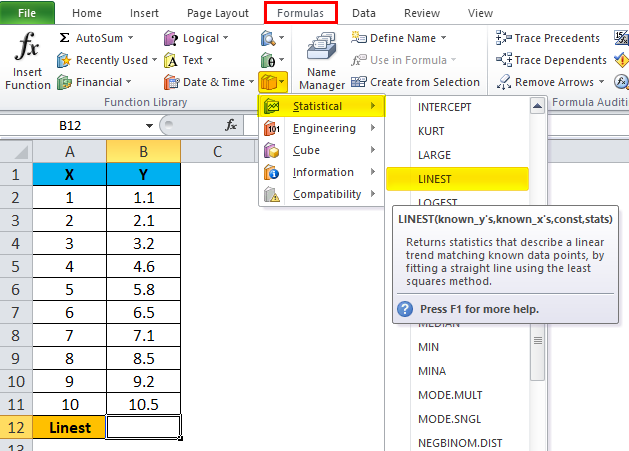Select cell containing 10.5

click(143, 404)
